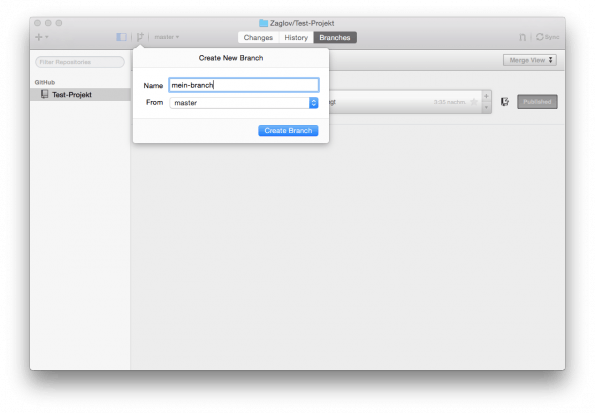Toggle the star icon on the branch row
This screenshot has height=413, width=595.
[474, 102]
